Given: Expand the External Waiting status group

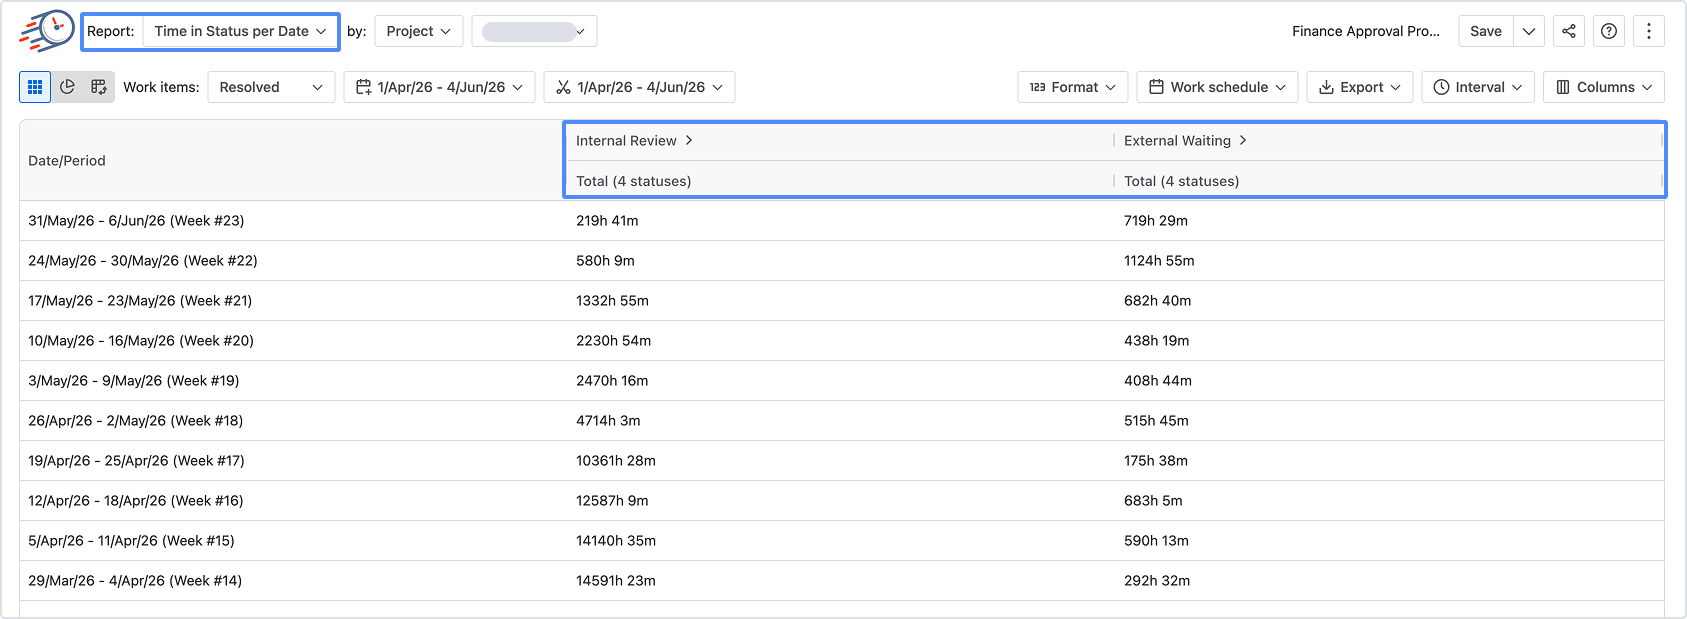Looking at the screenshot, I should click(x=1243, y=140).
